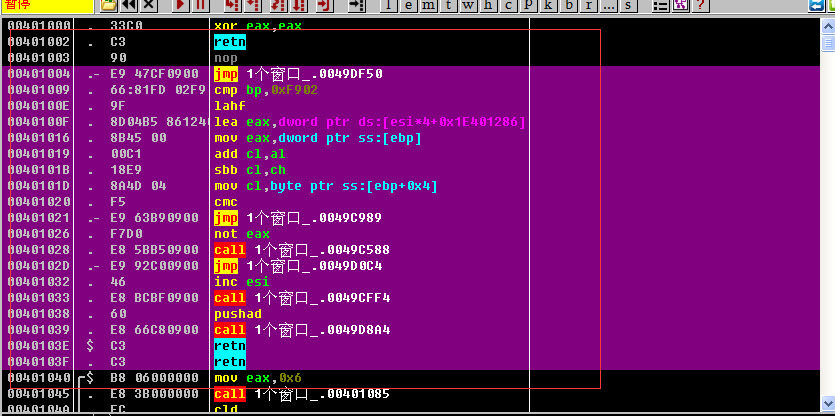This screenshot has width=835, height=416.
Task: Select the 'nop' instruction at 00401003
Action: 226,58
